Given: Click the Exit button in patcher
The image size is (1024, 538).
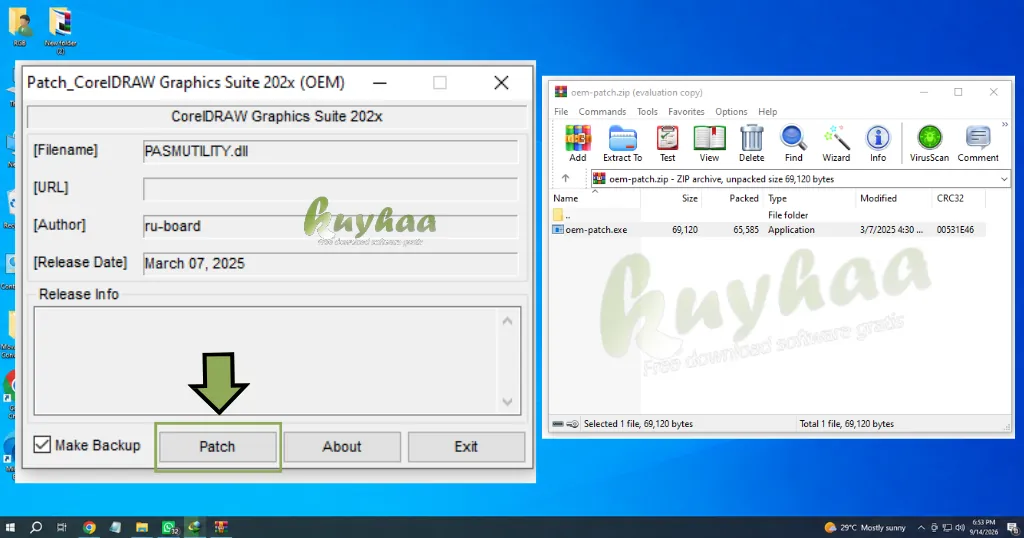Looking at the screenshot, I should click(466, 447).
